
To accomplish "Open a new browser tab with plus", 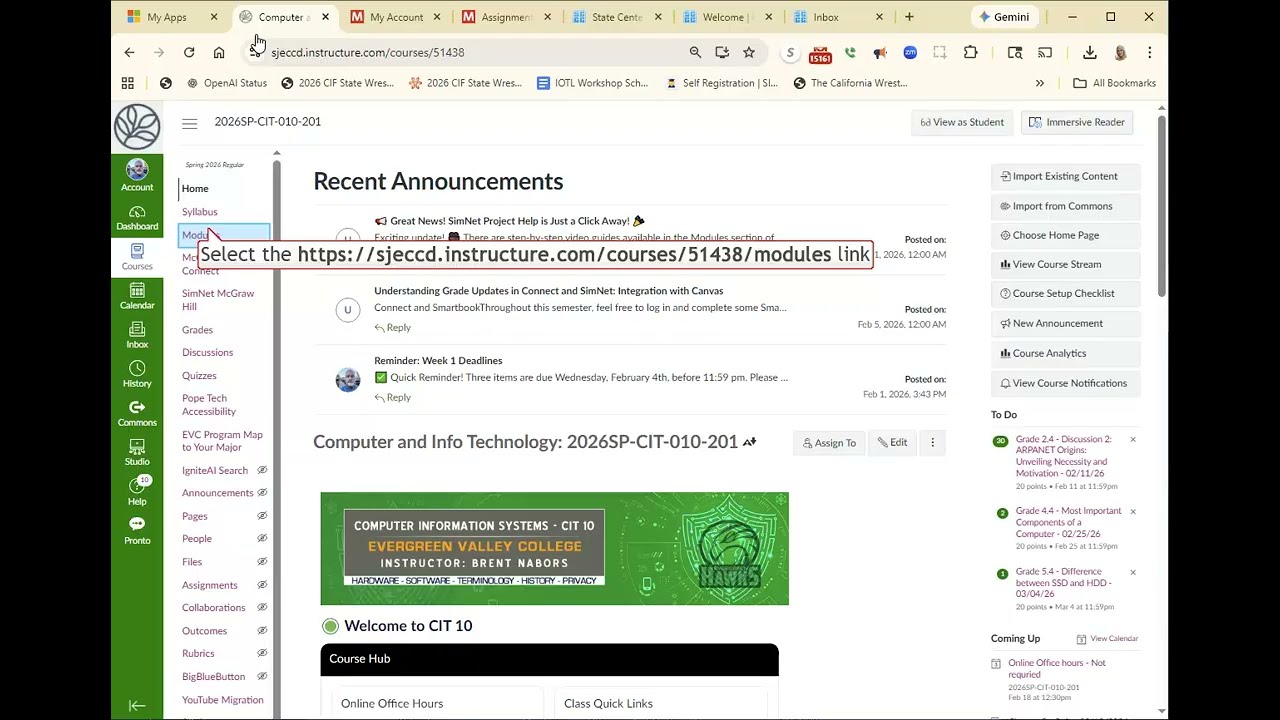I will coord(909,17).
